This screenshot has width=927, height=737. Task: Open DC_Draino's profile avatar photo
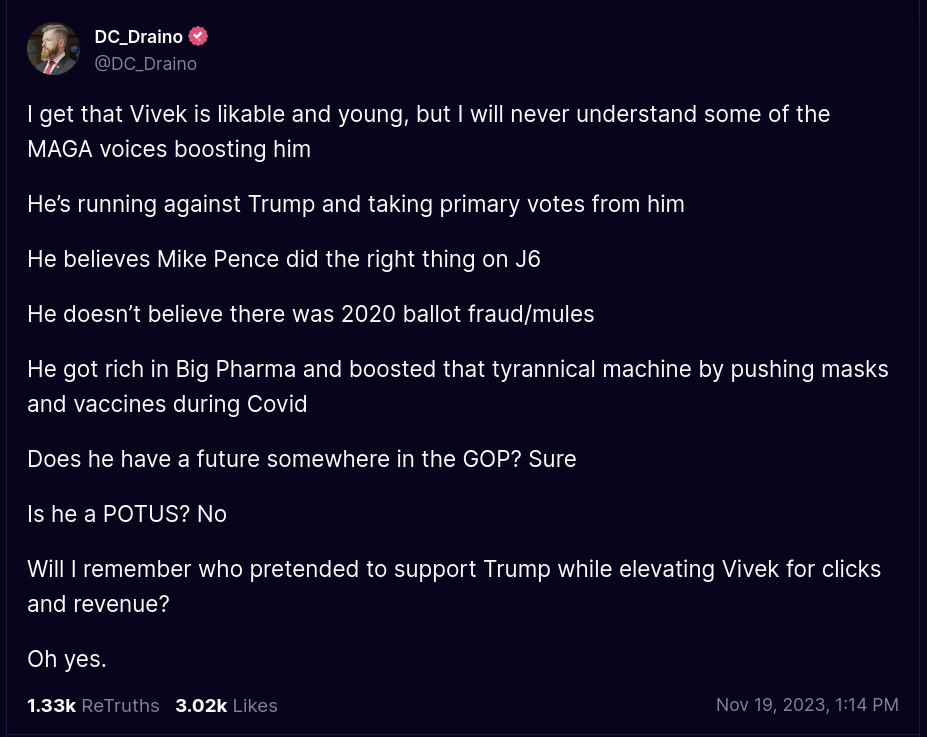53,49
